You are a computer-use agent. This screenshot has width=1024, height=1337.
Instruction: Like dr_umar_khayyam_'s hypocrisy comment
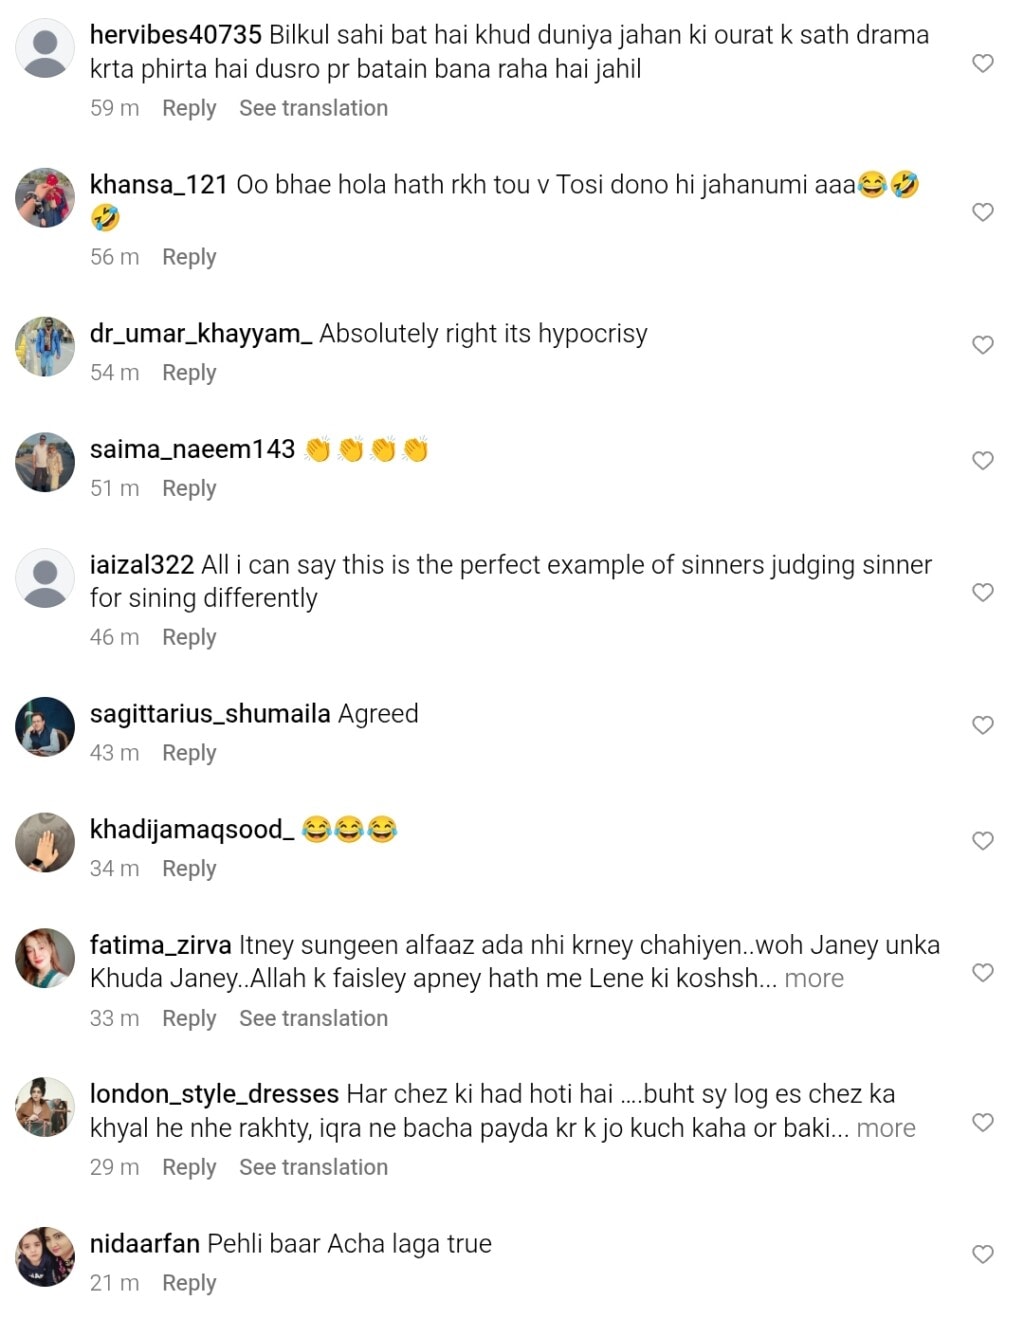click(983, 345)
